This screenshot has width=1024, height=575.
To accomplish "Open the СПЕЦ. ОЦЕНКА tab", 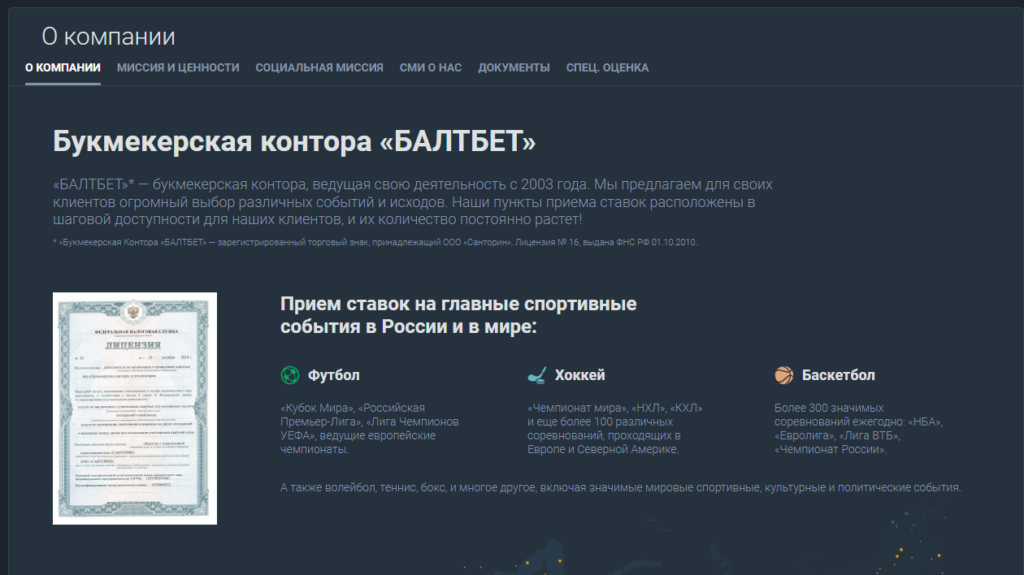I will point(607,68).
